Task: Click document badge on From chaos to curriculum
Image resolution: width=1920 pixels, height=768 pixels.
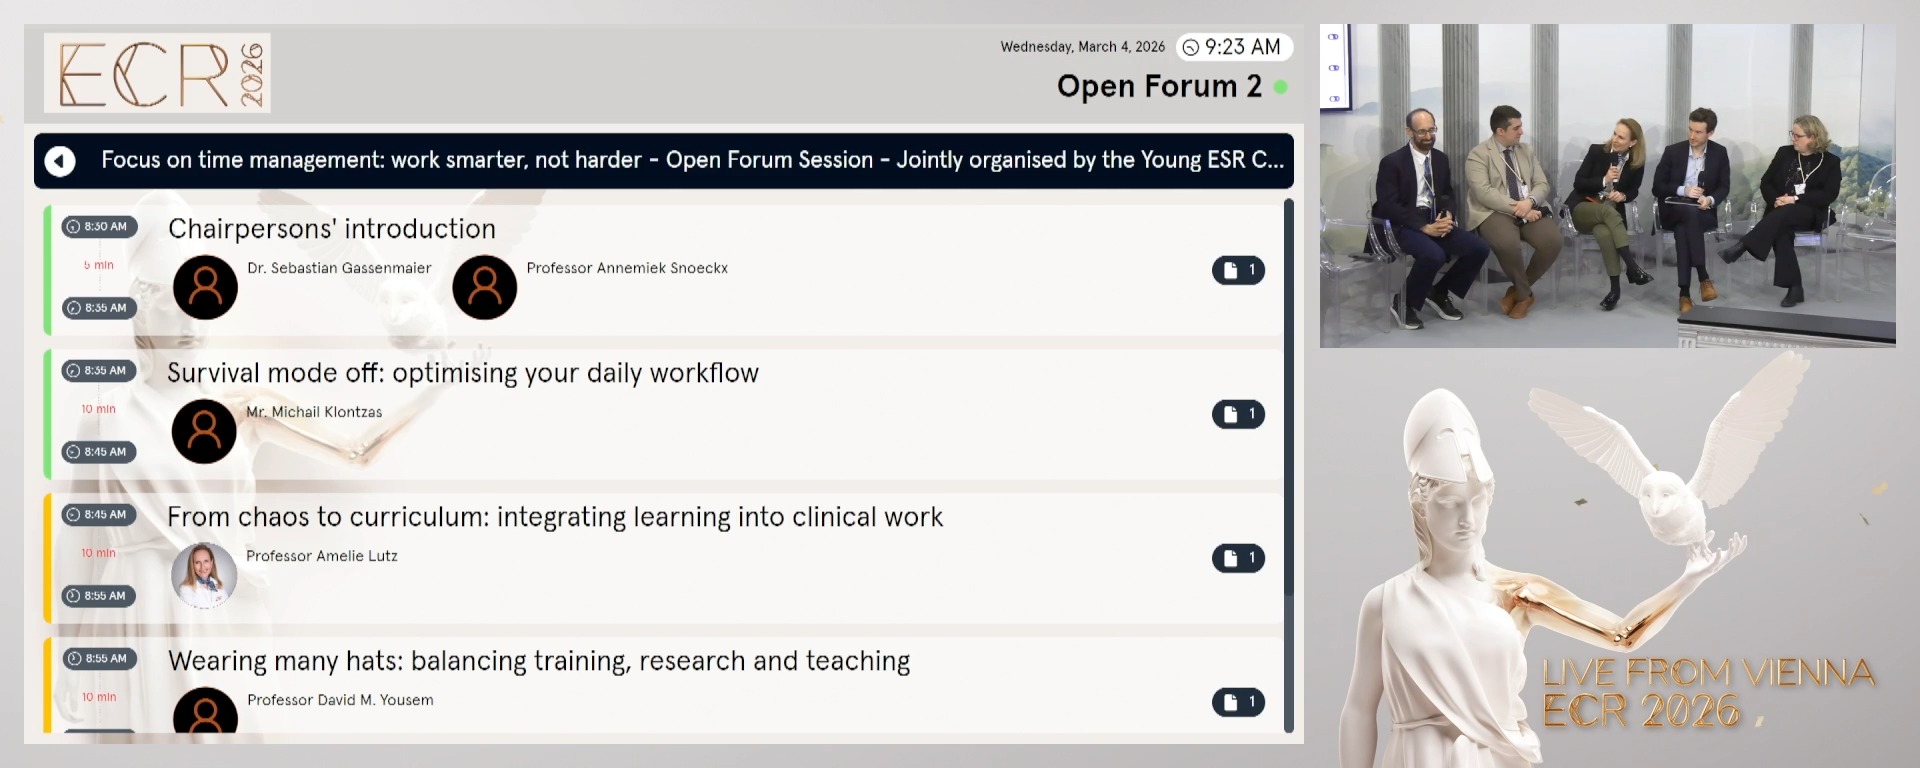Action: pyautogui.click(x=1238, y=558)
